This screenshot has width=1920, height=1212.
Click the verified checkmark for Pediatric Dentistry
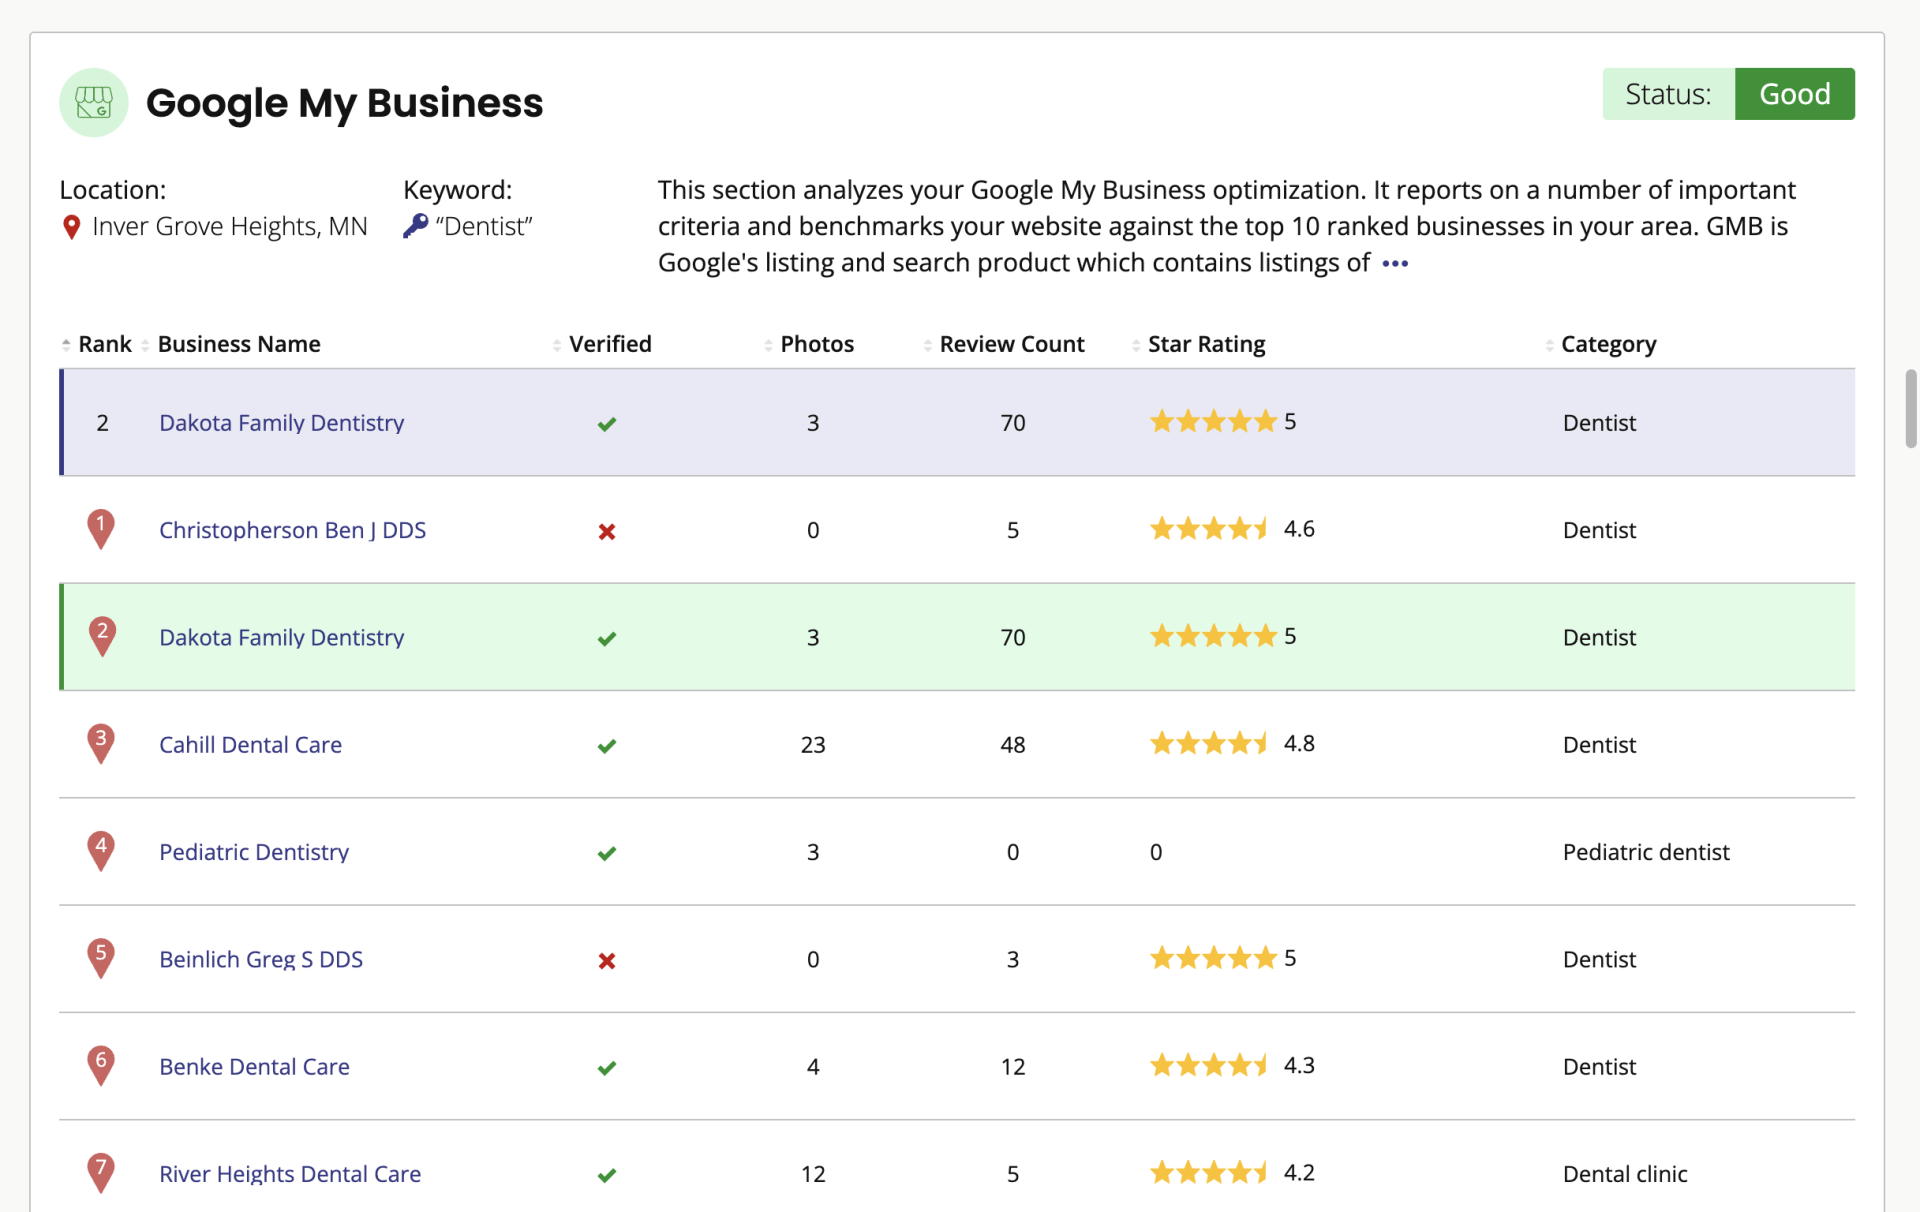(607, 853)
